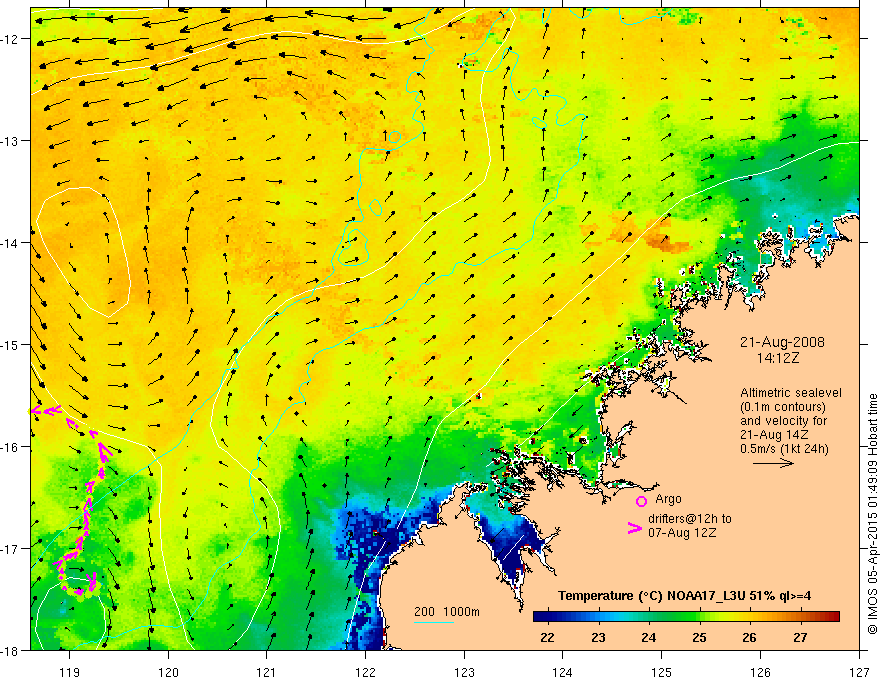The width and height of the screenshot is (880, 680).
Task: Click the color bar value 25
Action: tap(699, 637)
